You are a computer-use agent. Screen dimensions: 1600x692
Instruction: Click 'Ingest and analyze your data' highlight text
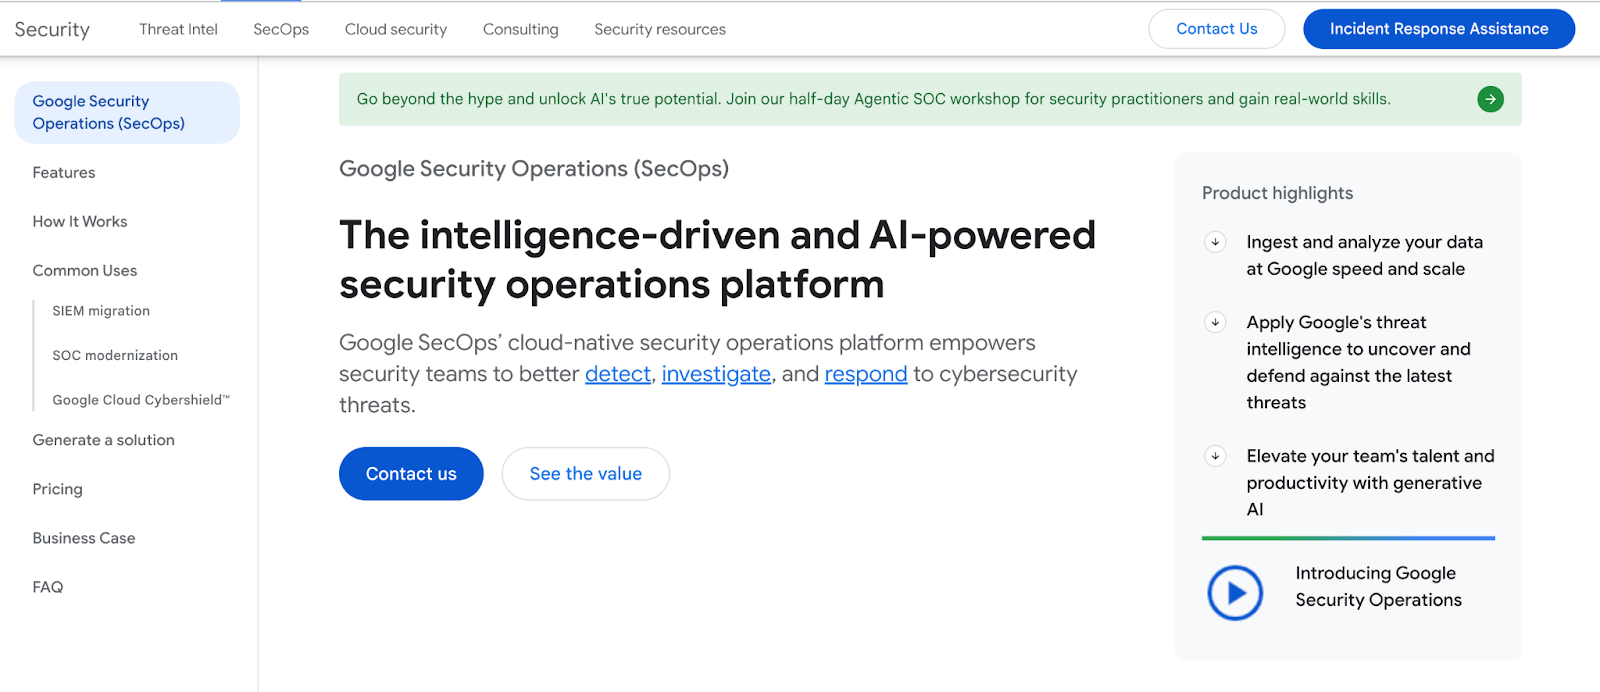(1364, 255)
